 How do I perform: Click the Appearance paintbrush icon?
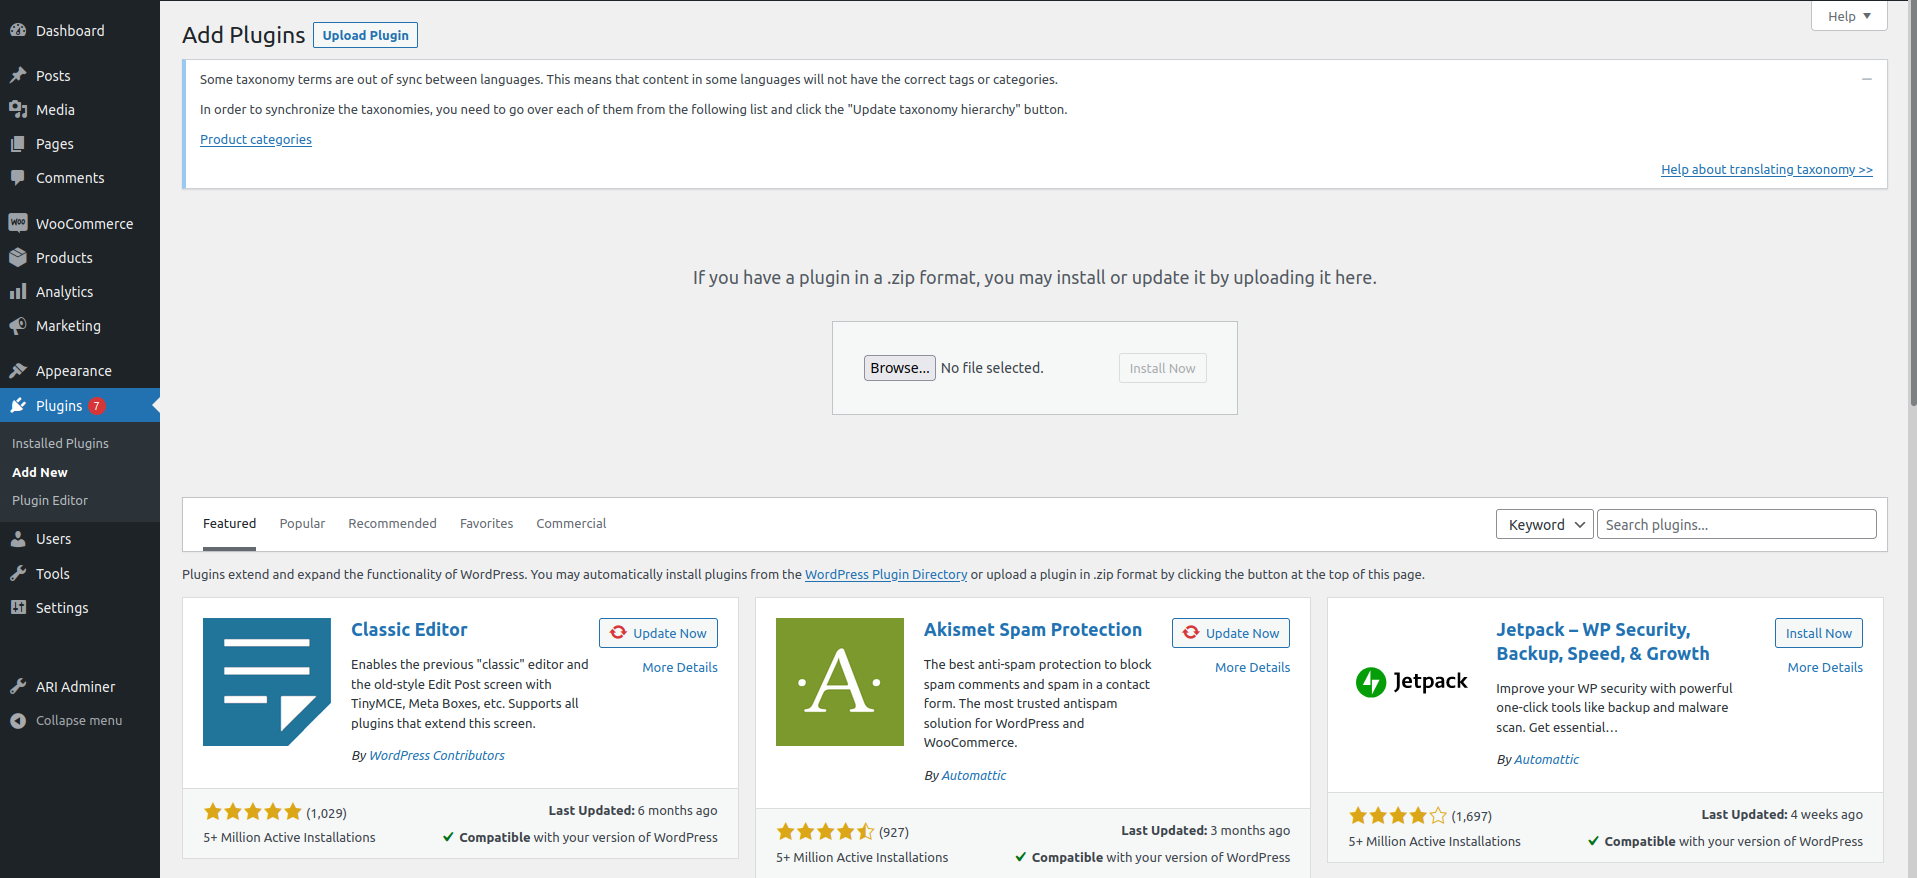coord(18,370)
